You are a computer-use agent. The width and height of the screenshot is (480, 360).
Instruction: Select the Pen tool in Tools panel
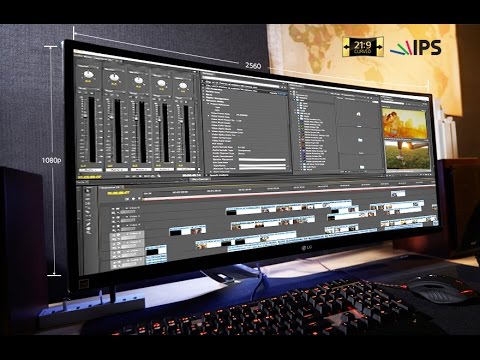click(x=88, y=225)
